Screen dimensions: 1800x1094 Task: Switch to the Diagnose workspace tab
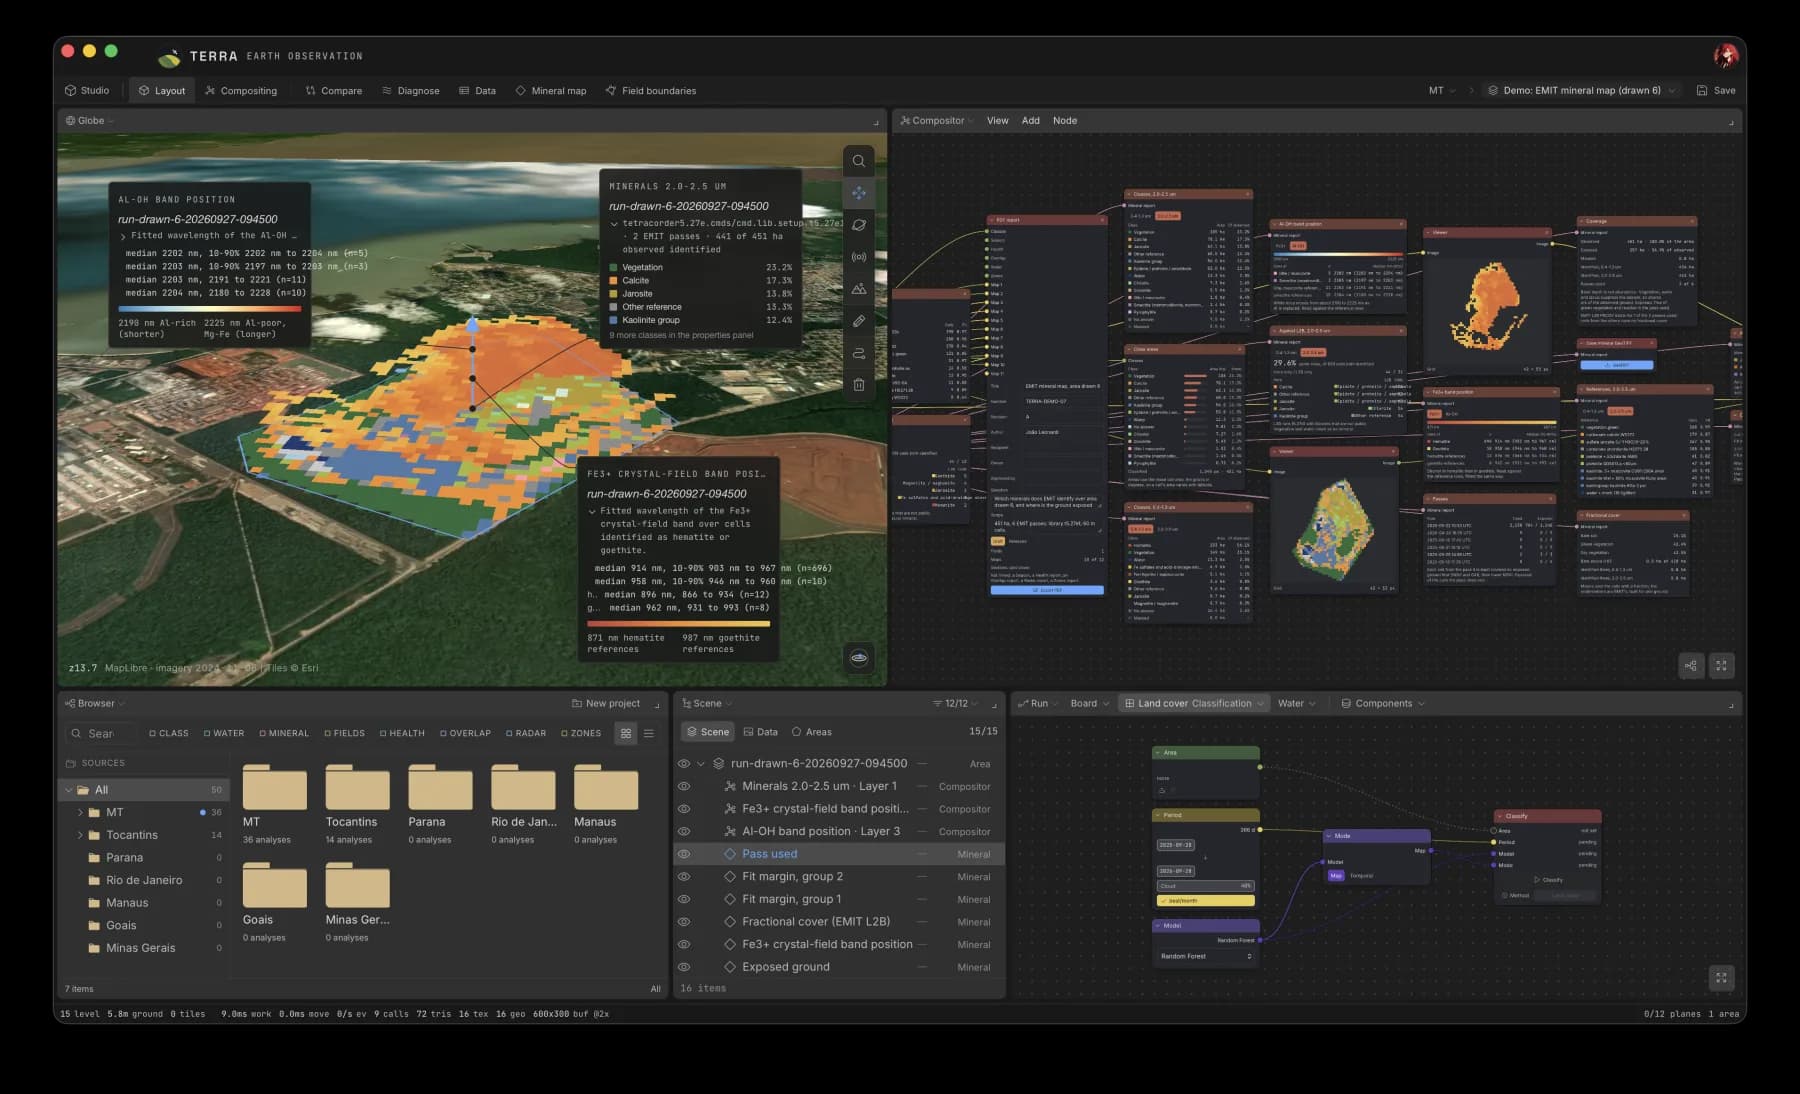411,90
